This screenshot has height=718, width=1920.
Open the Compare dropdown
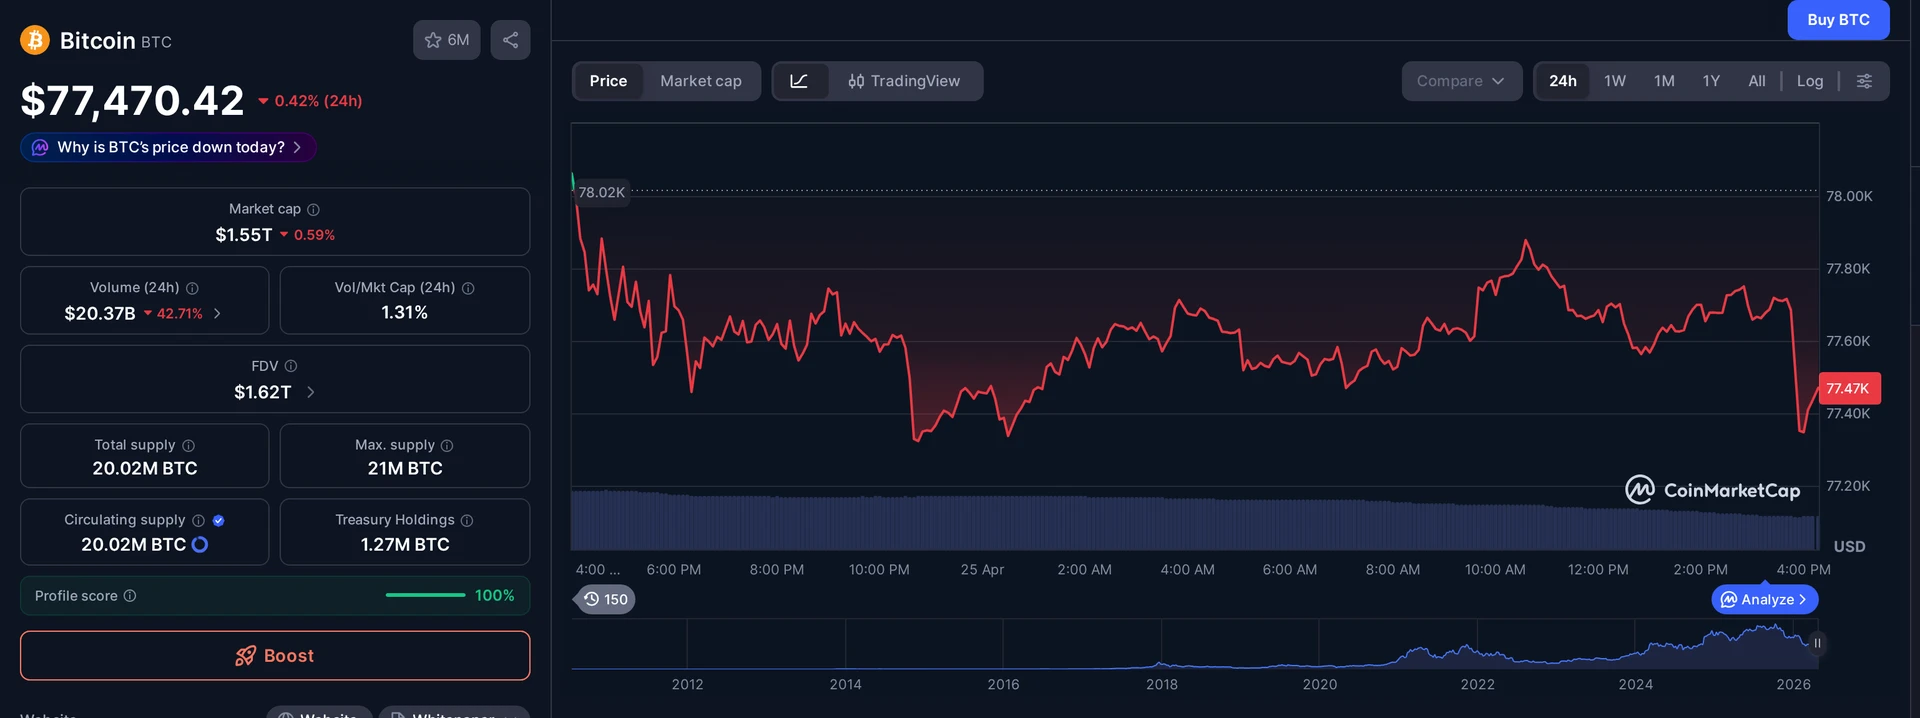pyautogui.click(x=1461, y=81)
